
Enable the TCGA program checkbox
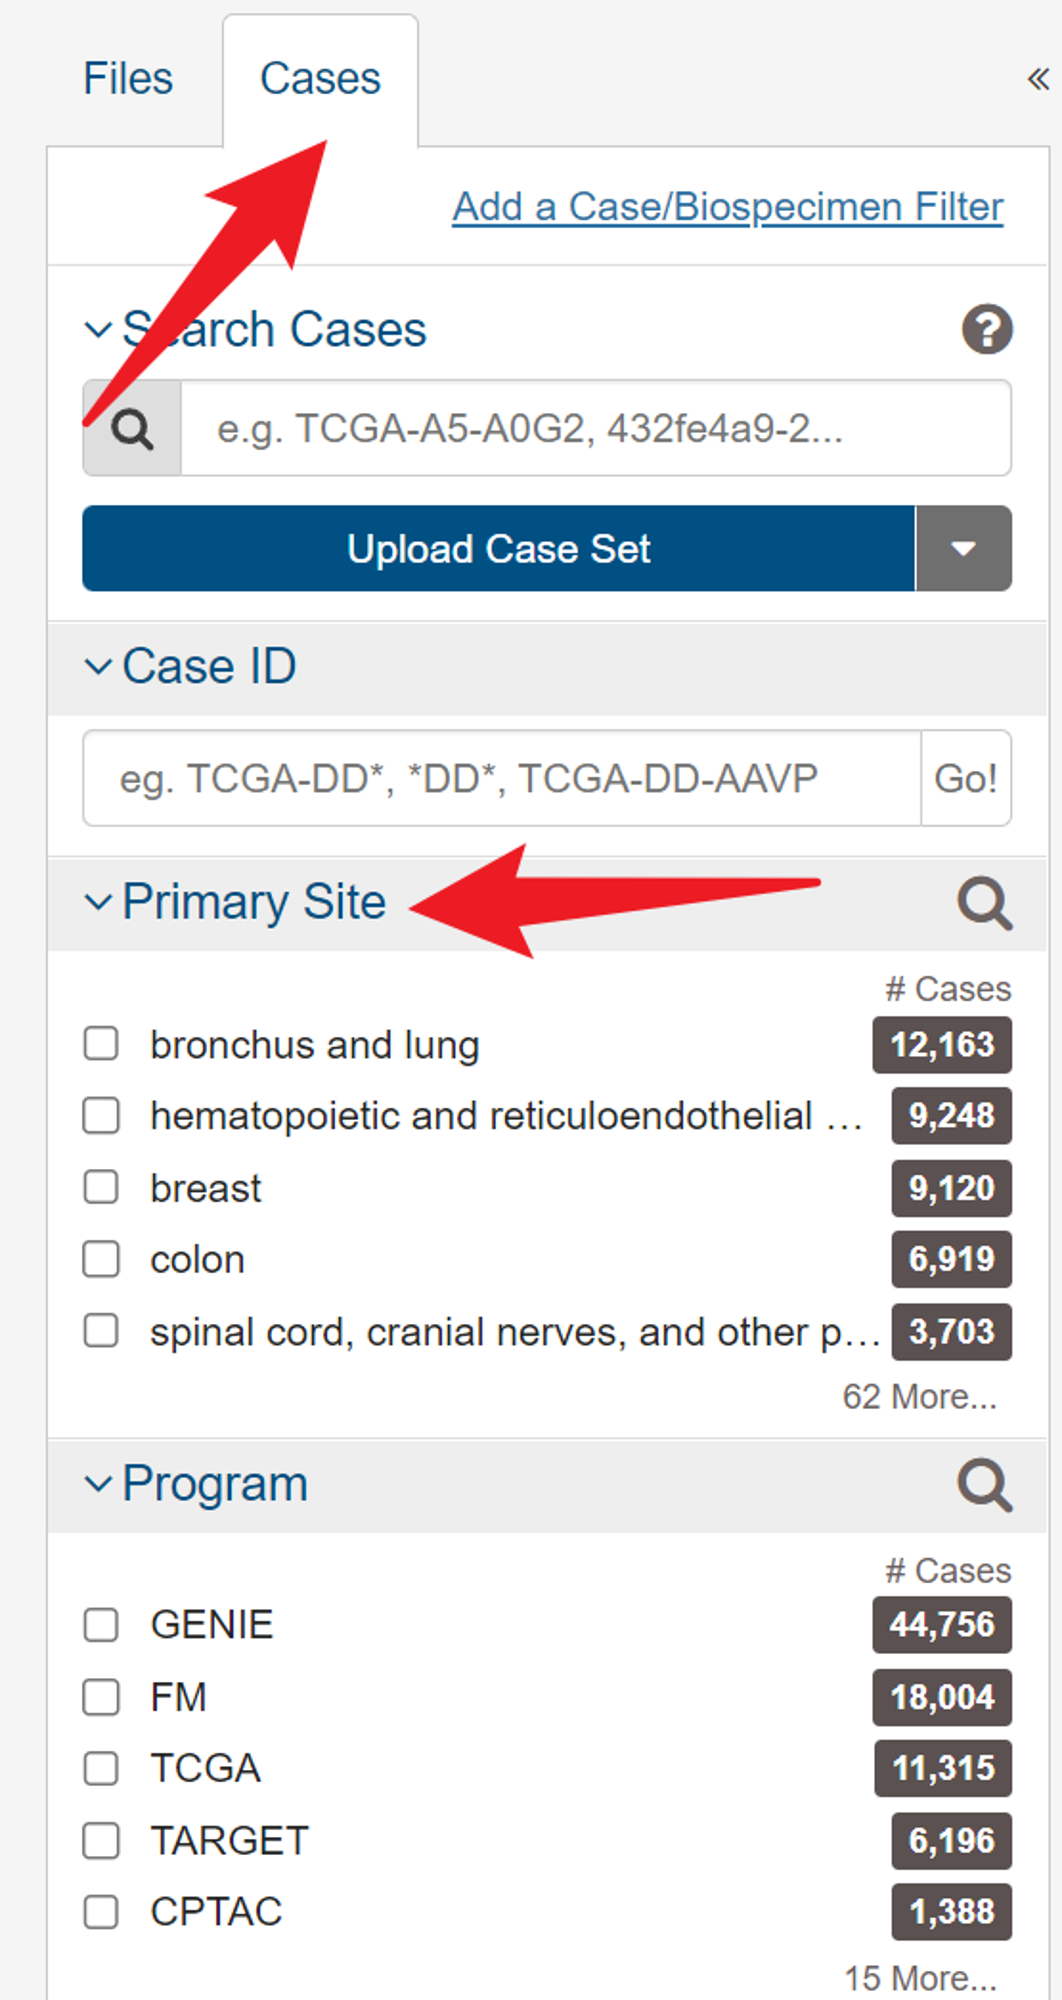[101, 1768]
